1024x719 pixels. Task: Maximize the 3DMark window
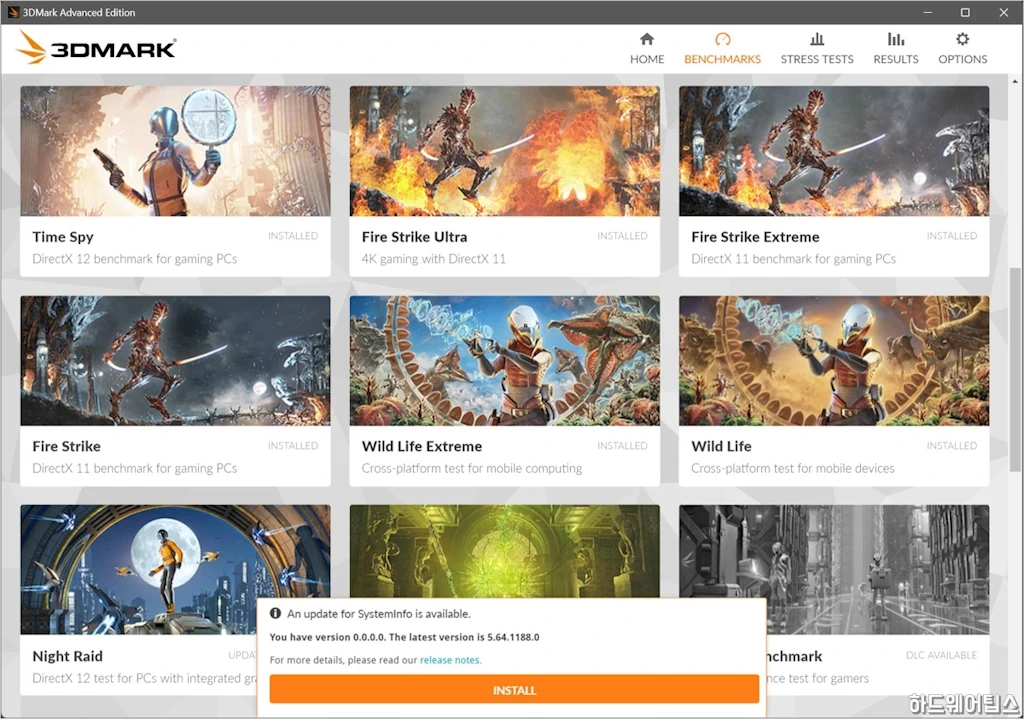coord(965,12)
